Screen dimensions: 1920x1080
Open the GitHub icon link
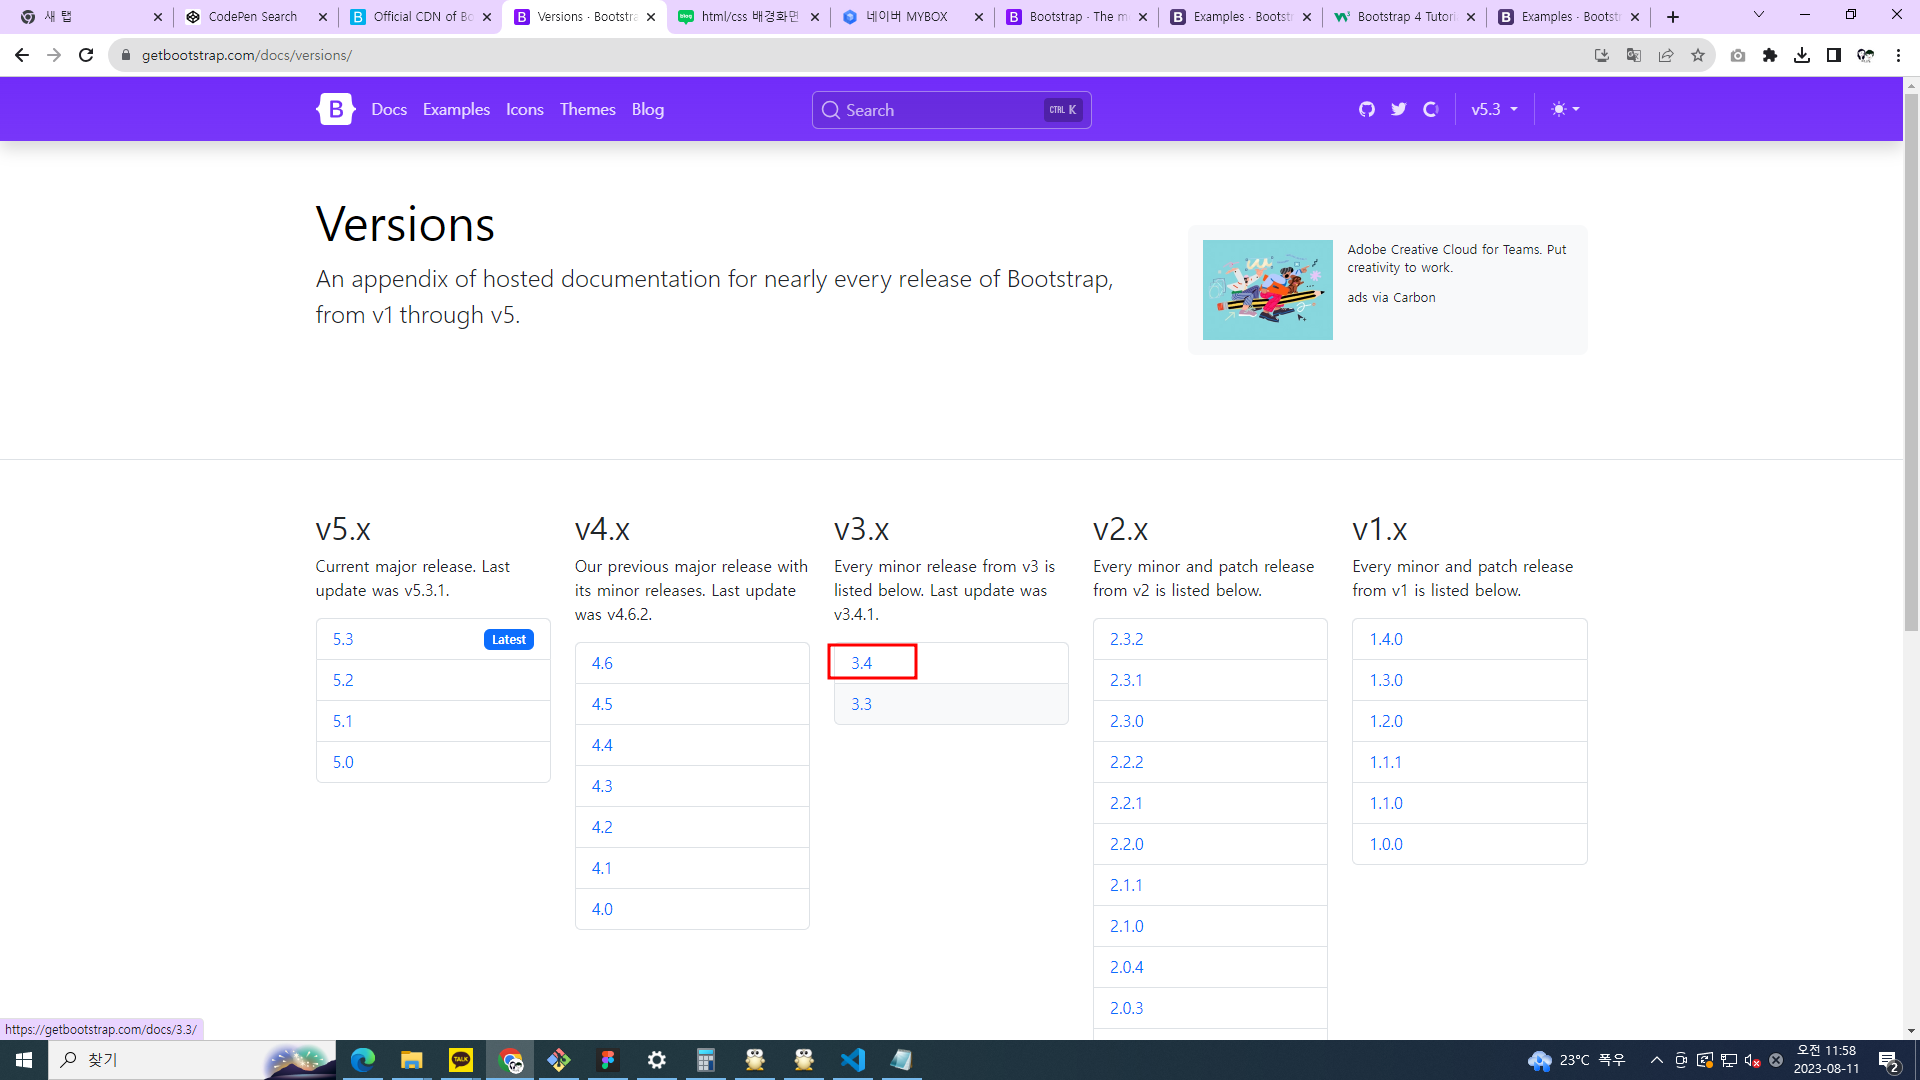[x=1366, y=109]
